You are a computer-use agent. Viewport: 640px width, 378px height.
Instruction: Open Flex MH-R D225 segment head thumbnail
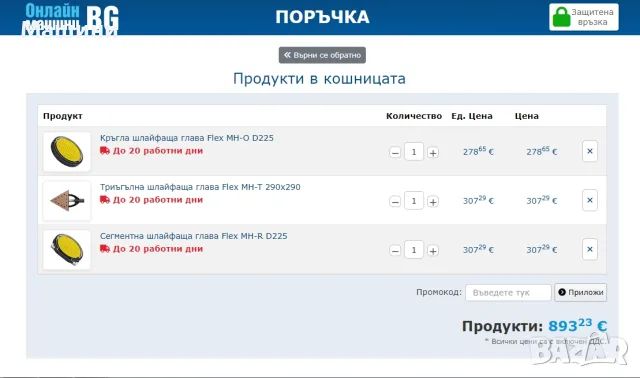pos(67,249)
